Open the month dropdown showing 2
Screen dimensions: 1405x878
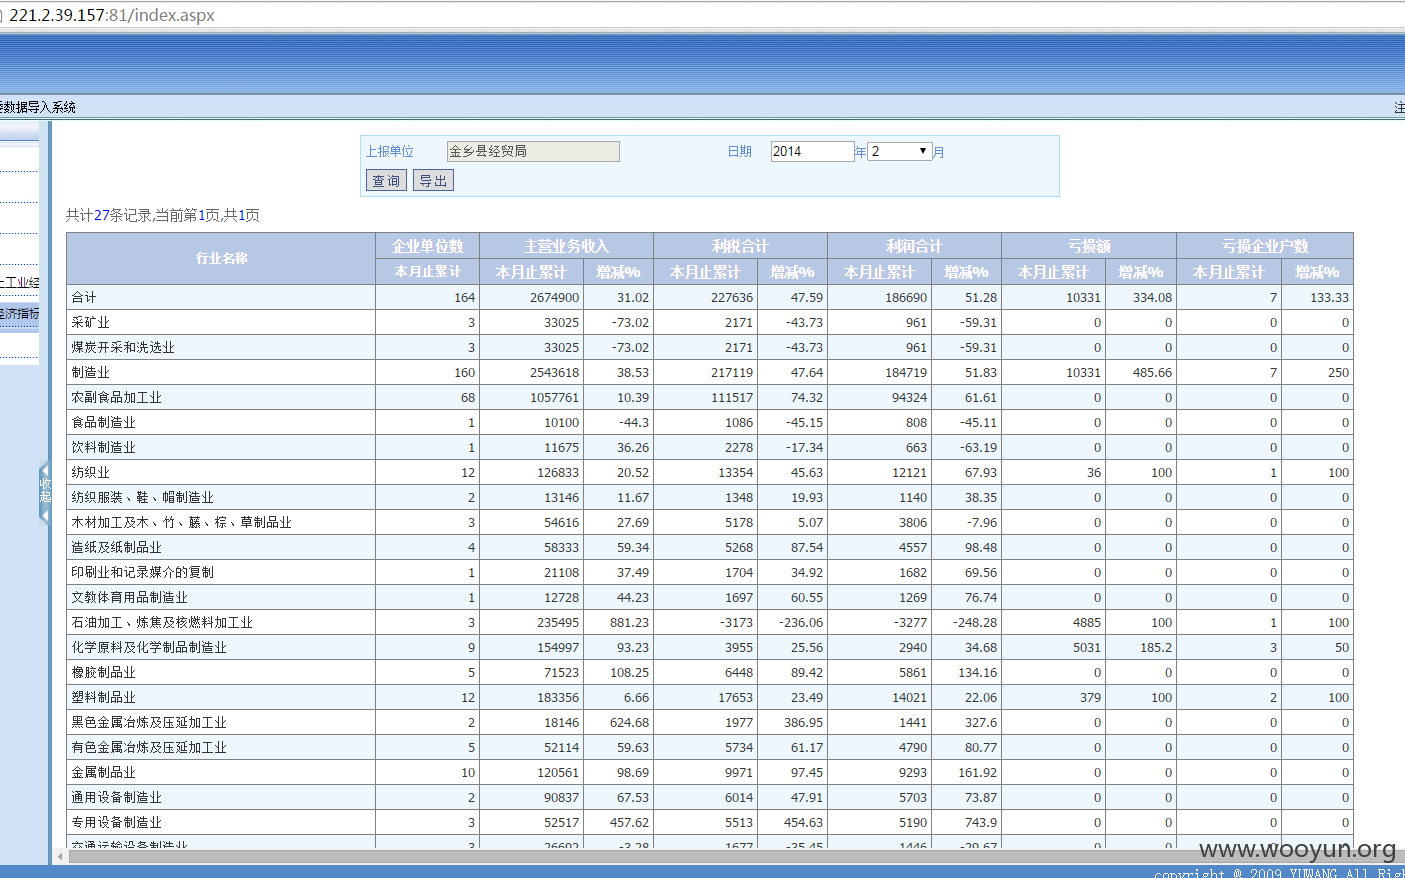coord(899,151)
